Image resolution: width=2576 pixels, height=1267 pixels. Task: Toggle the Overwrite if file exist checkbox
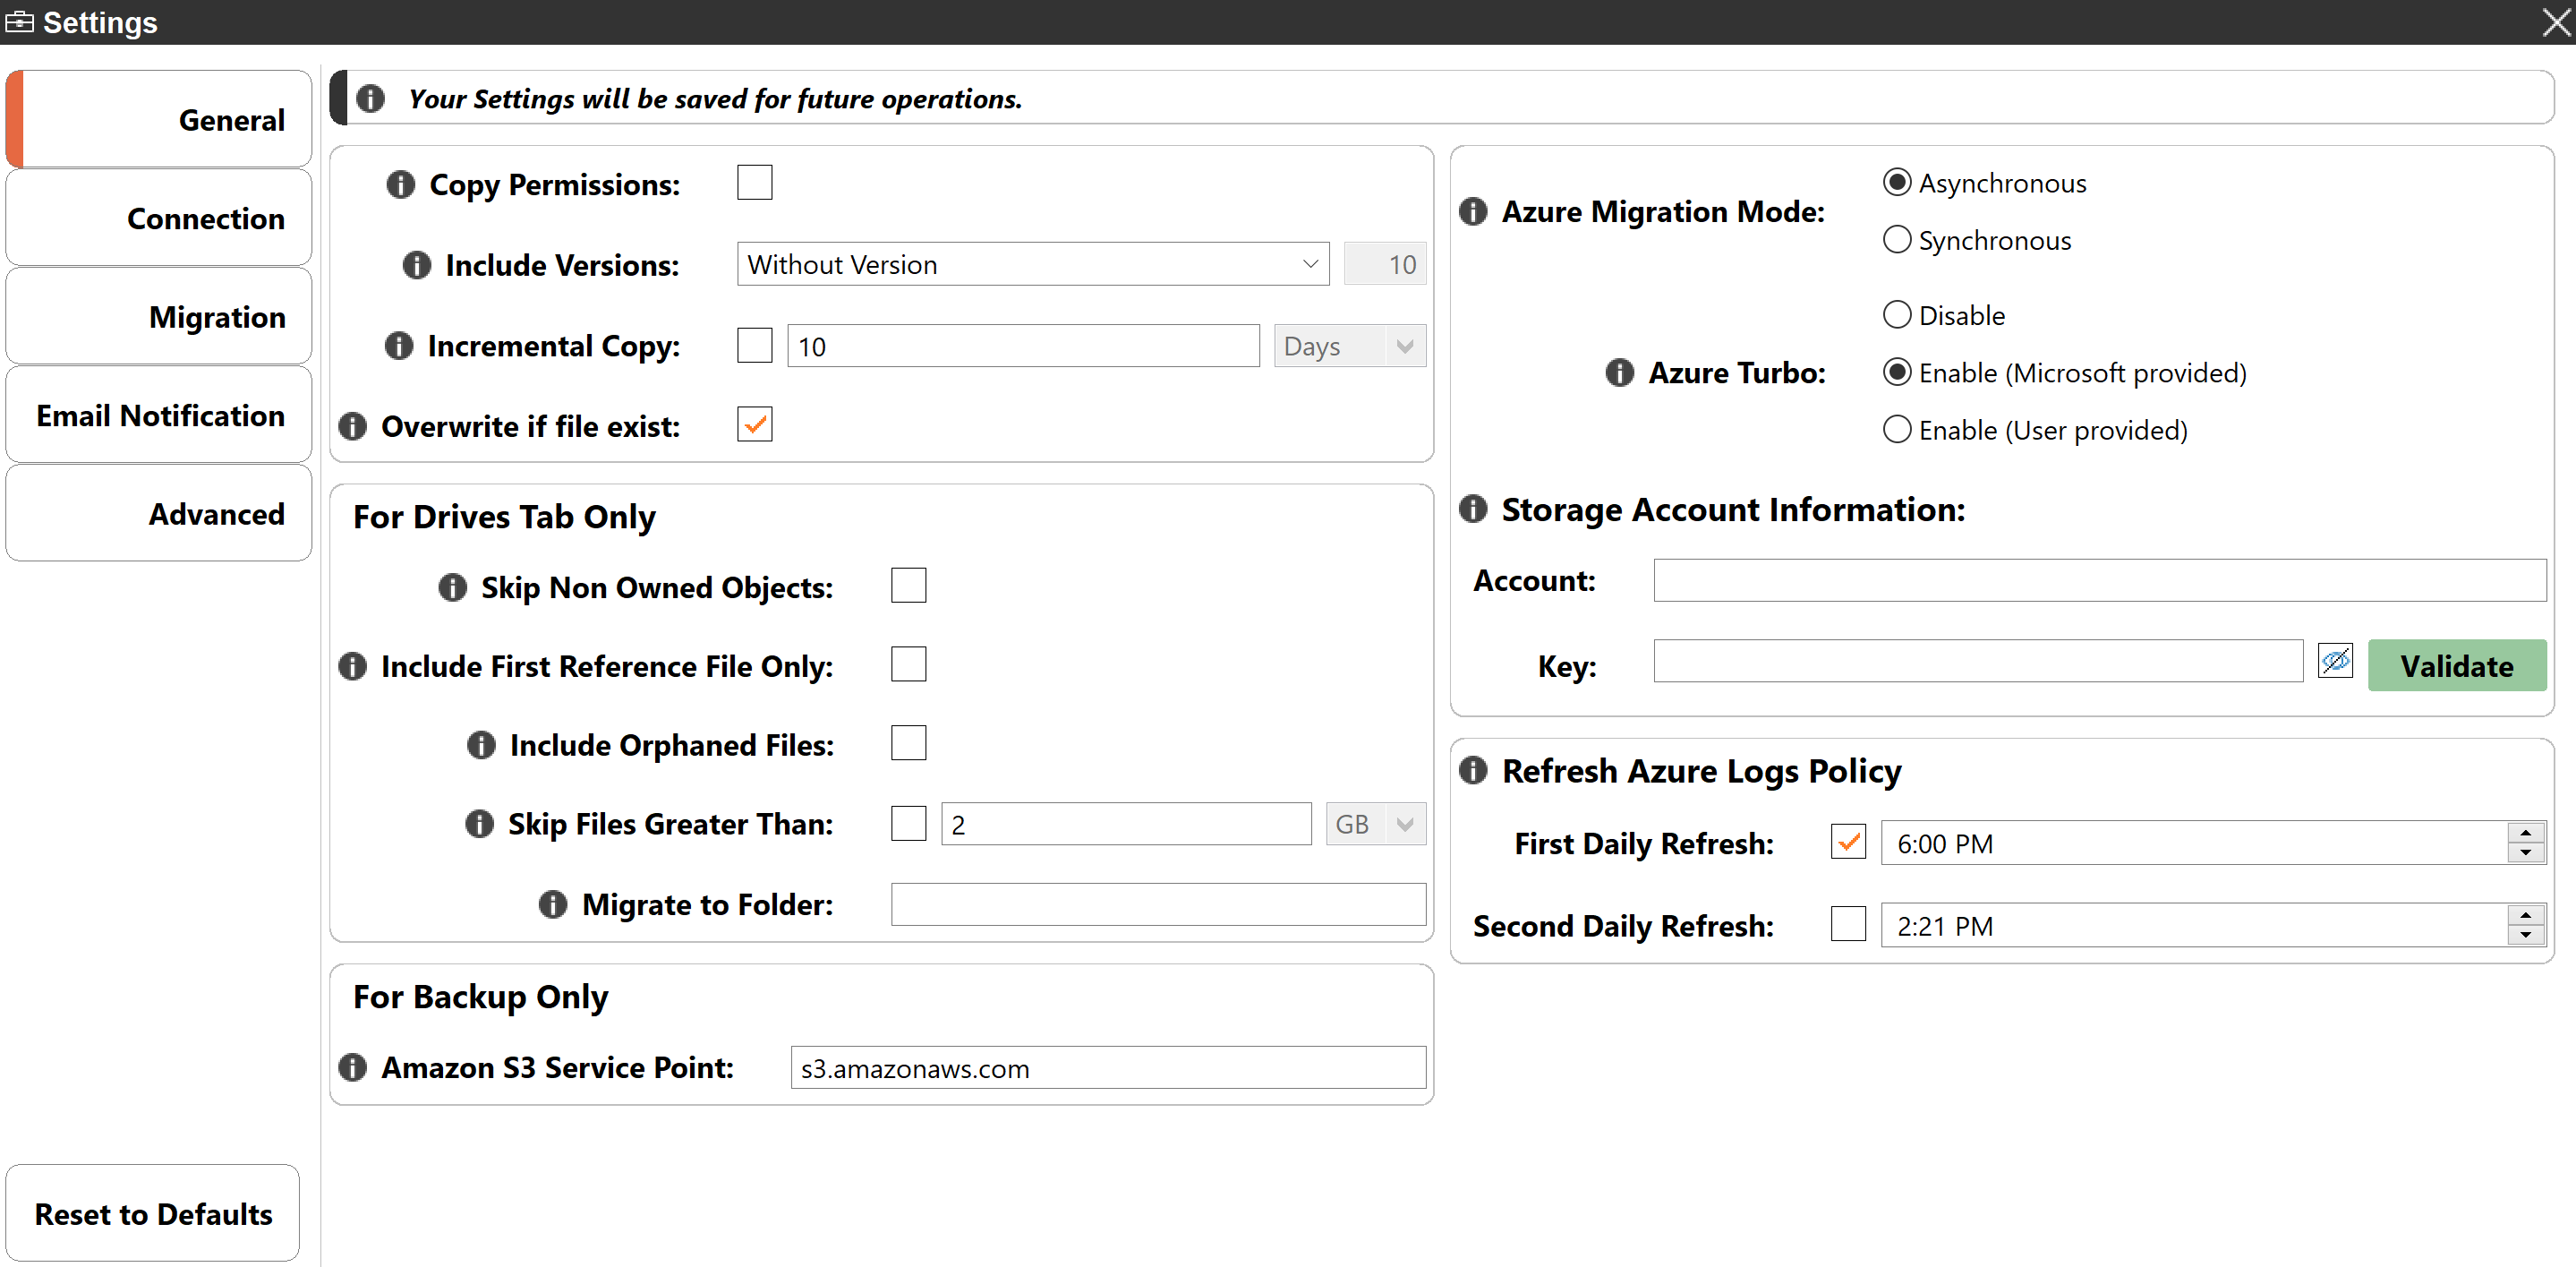(x=753, y=424)
